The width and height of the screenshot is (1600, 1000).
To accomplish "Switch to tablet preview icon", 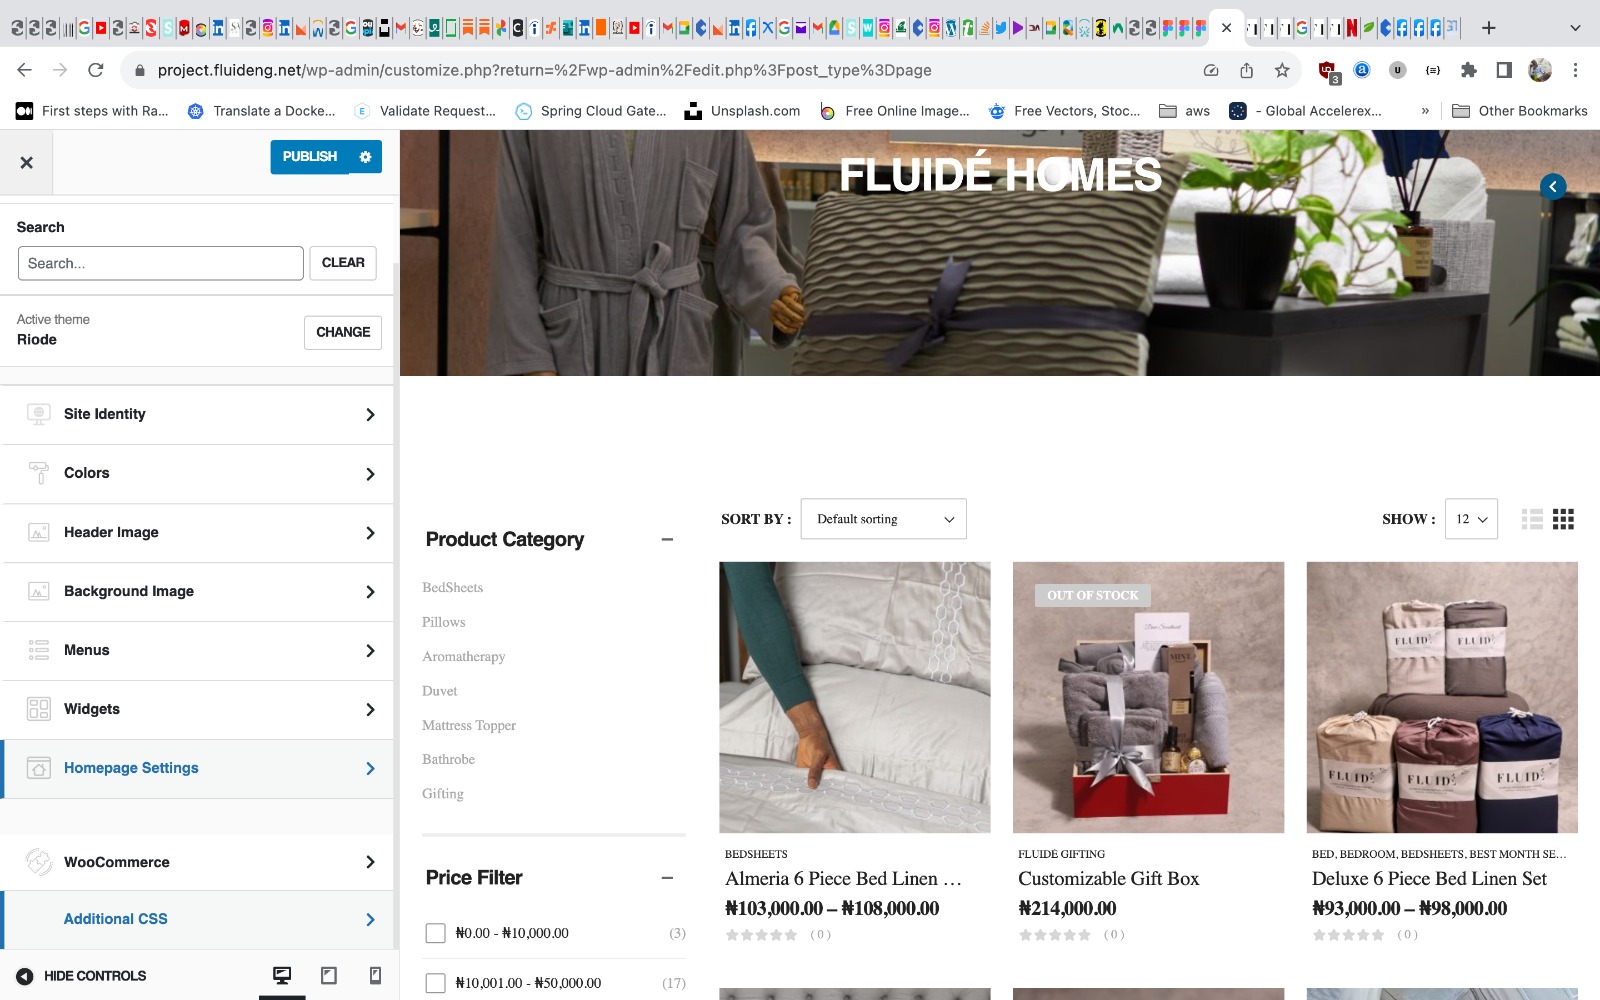I will click(x=329, y=975).
